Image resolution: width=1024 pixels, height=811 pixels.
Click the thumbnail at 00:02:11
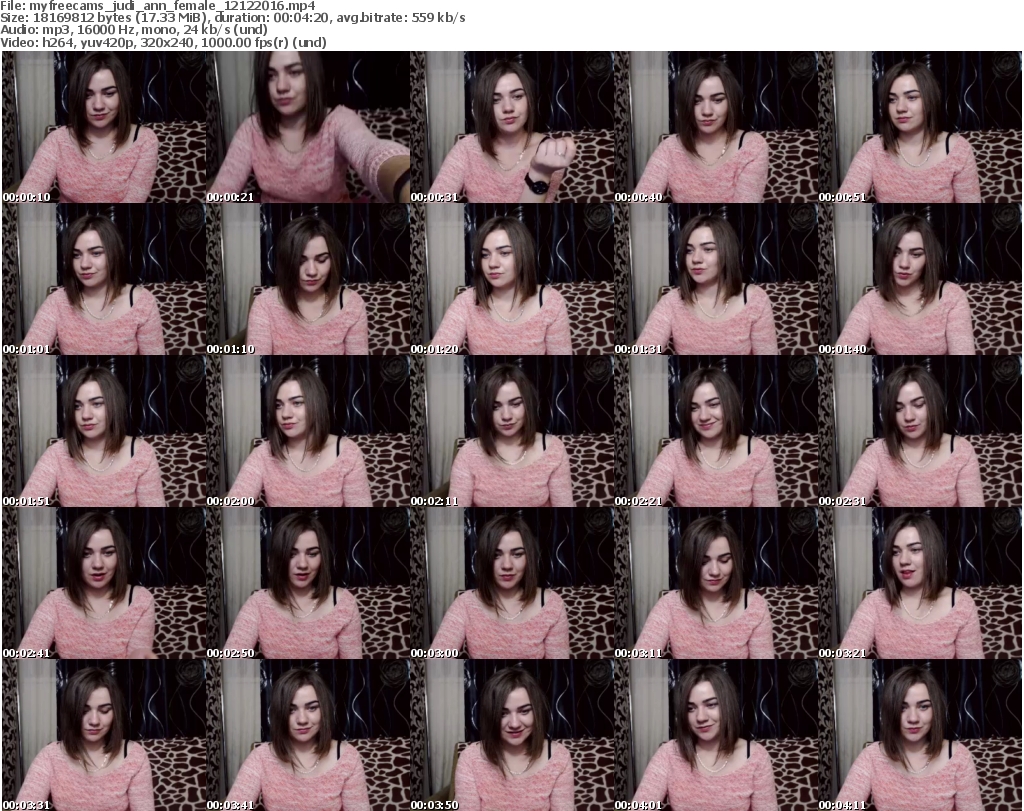pyautogui.click(x=511, y=432)
